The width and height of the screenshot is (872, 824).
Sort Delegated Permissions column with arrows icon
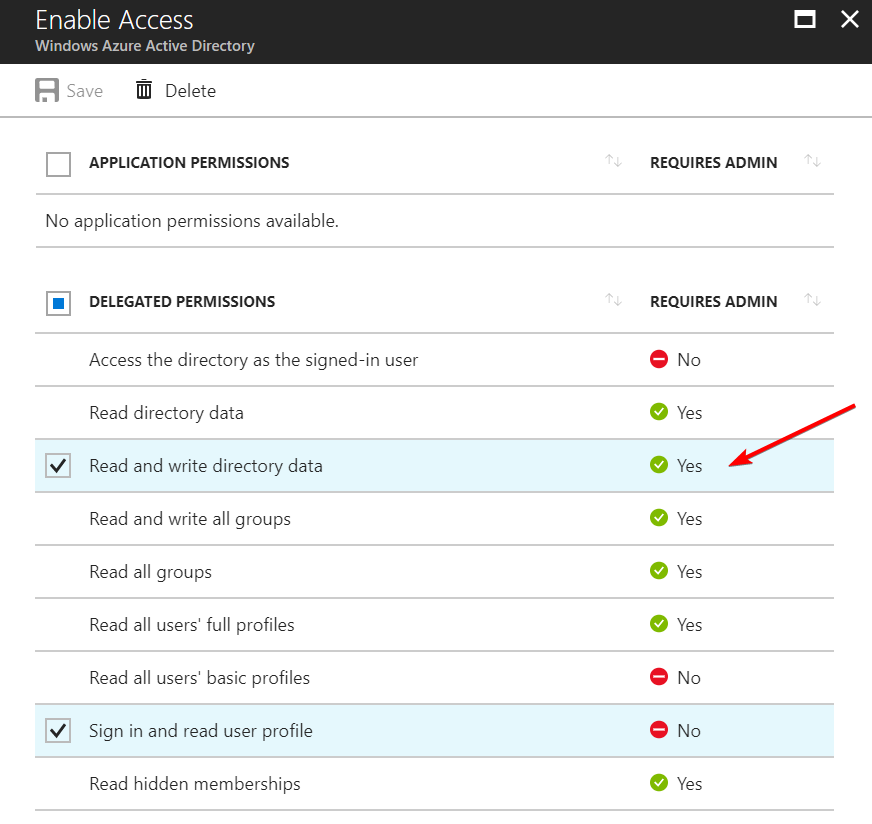(613, 301)
